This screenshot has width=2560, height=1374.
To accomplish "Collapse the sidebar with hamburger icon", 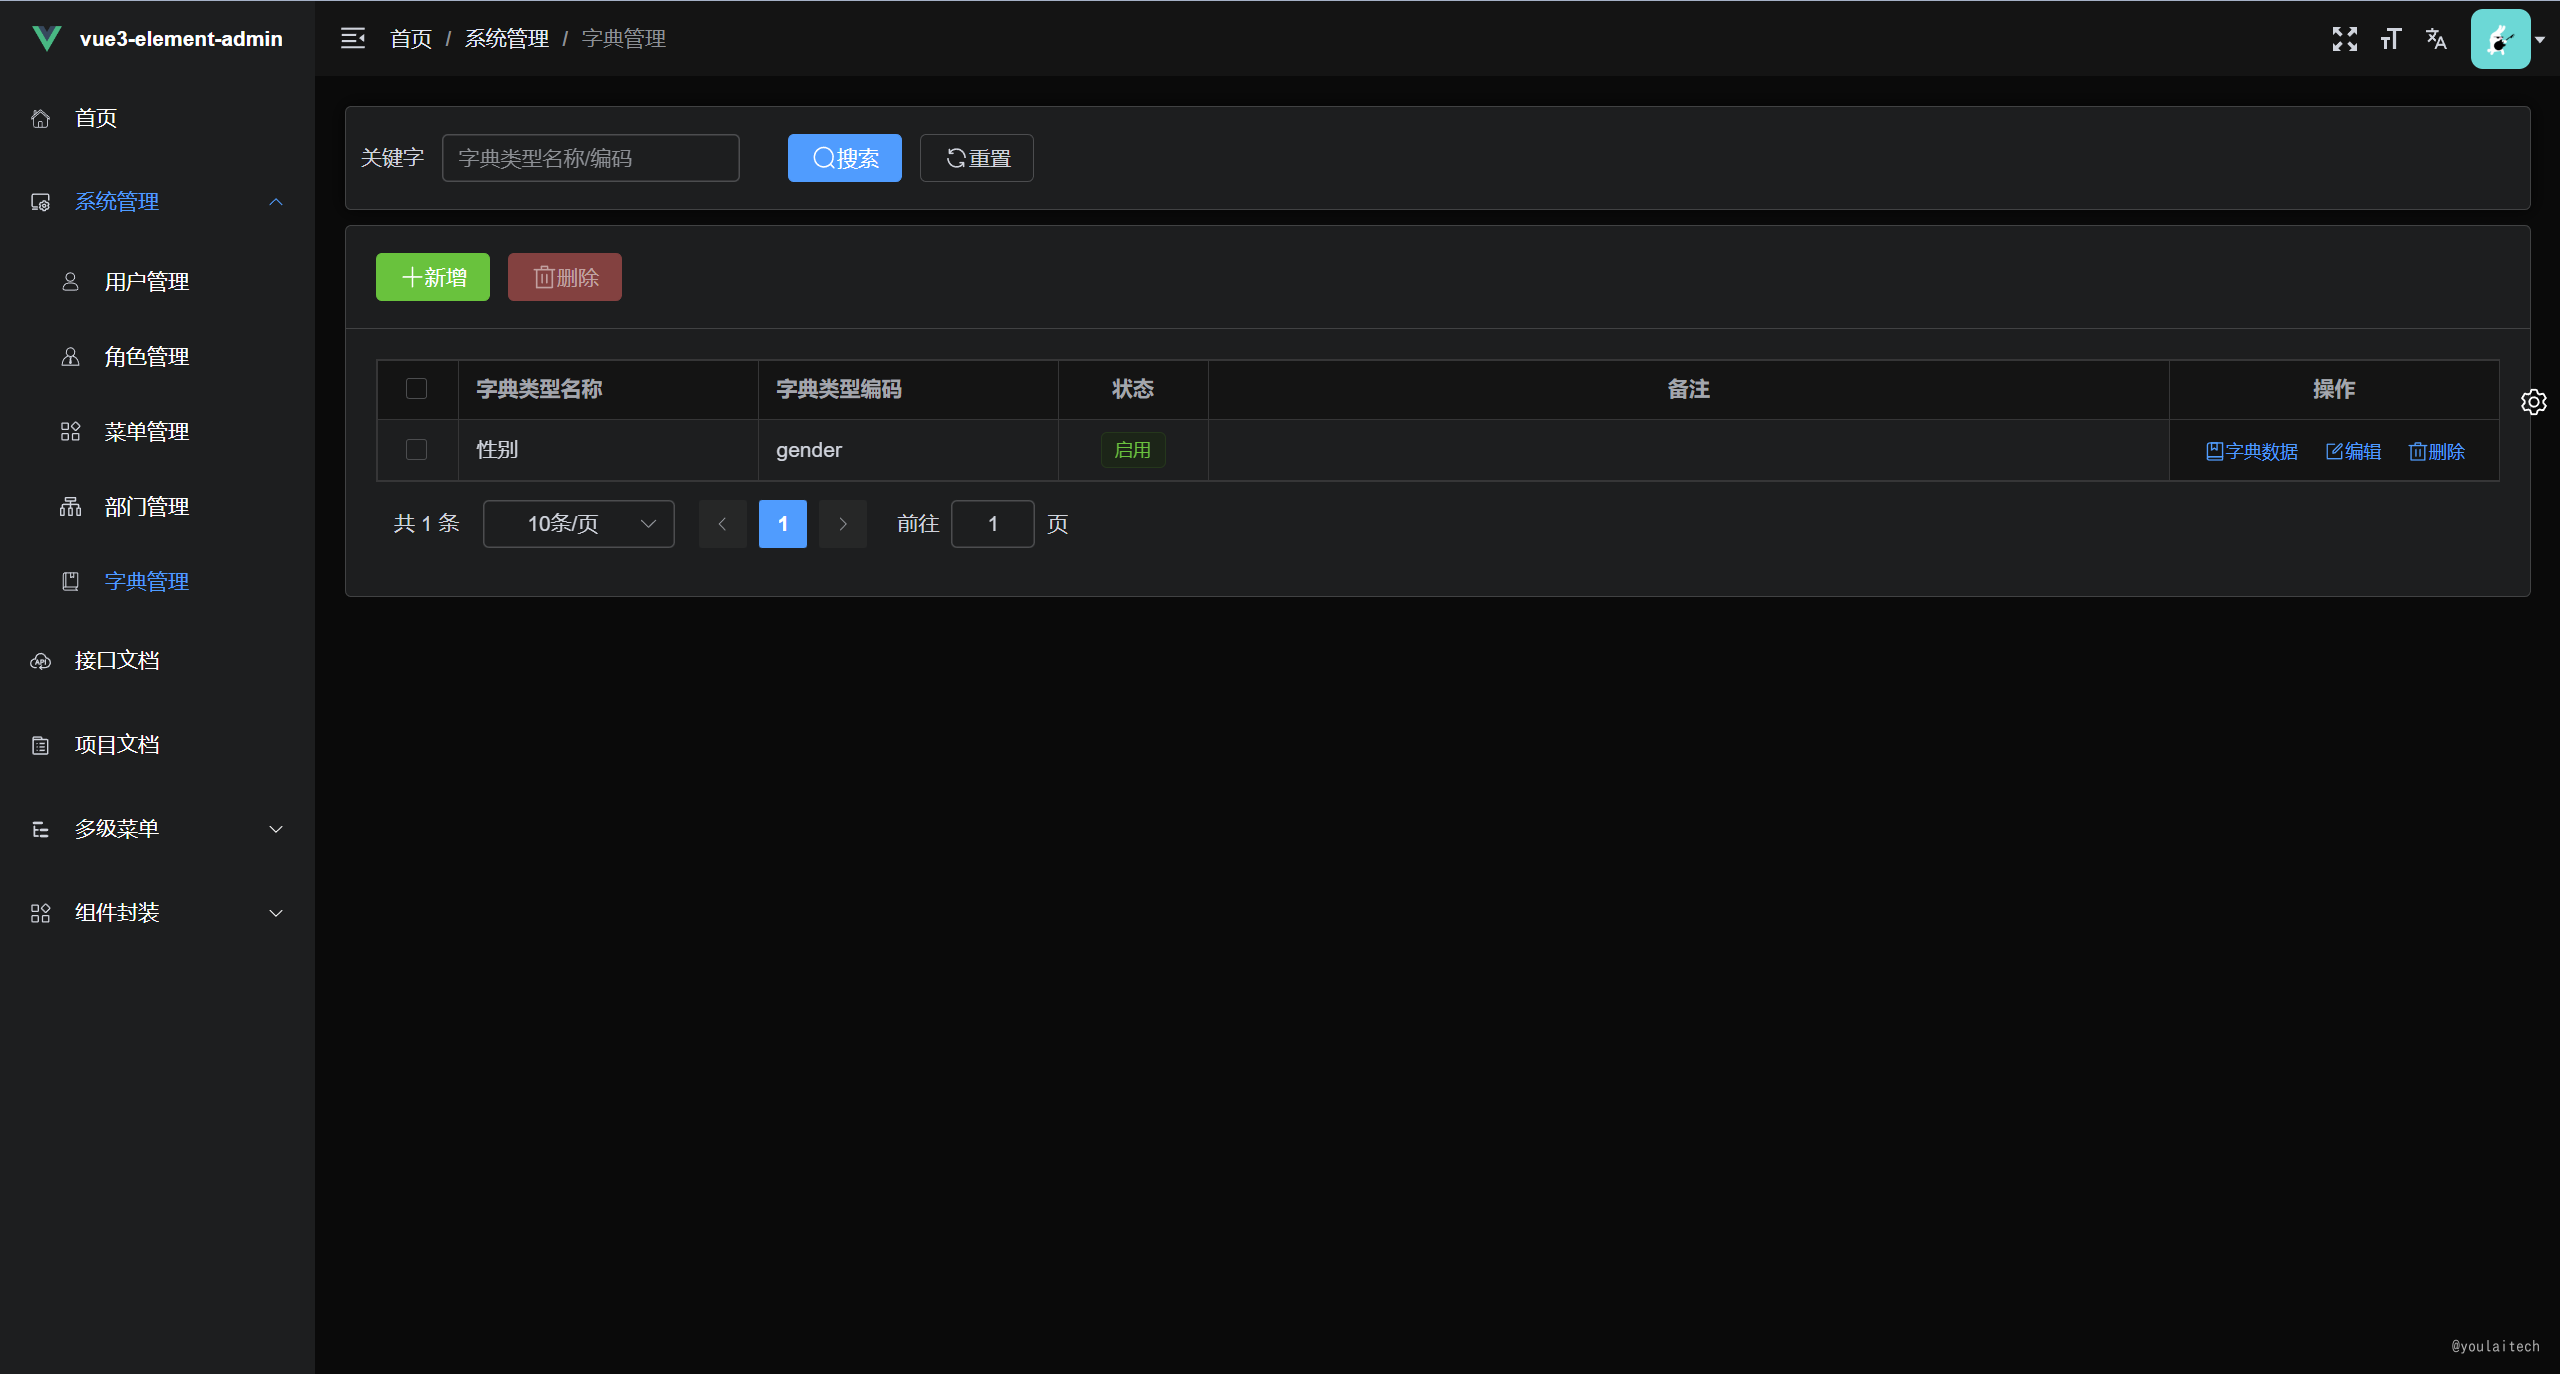I will tap(352, 38).
